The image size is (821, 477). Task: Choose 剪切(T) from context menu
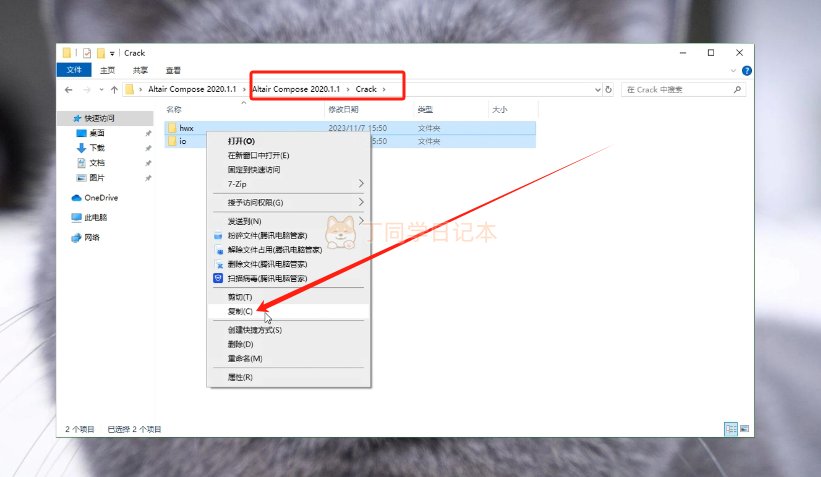(x=289, y=297)
